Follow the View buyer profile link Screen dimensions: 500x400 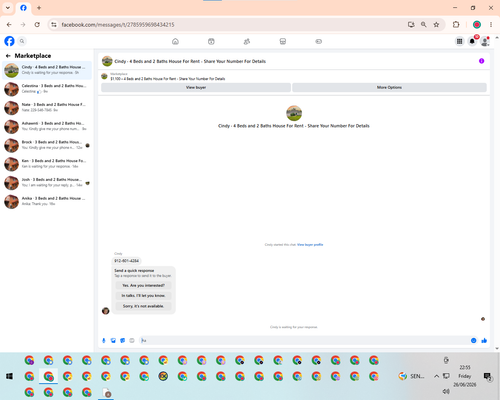(310, 245)
